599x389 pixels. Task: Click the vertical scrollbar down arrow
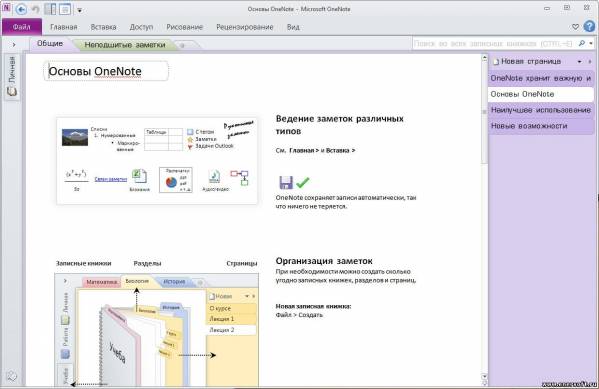coord(484,376)
